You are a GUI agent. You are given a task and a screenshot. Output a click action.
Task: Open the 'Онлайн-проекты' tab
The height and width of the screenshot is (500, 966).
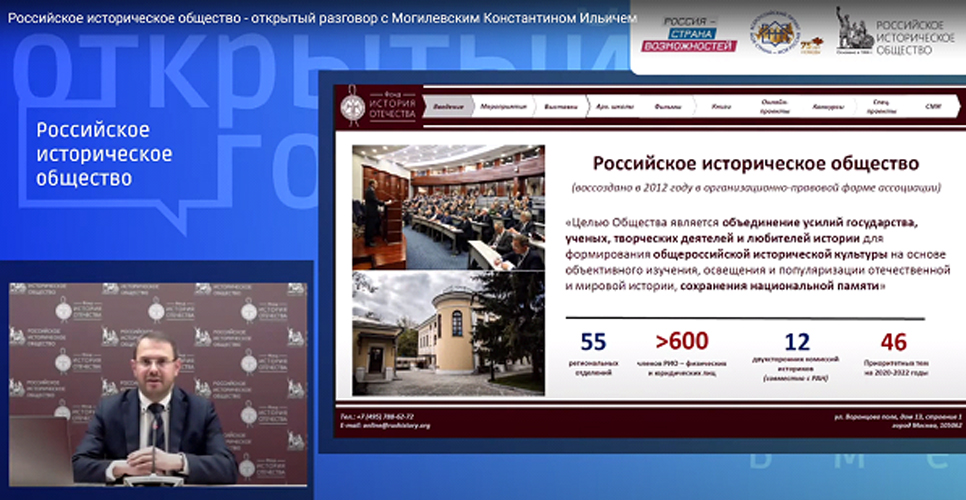tap(774, 107)
